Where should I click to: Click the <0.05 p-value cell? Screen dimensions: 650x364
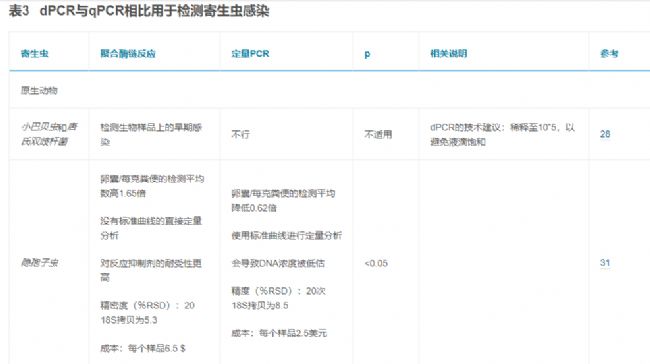pos(376,263)
